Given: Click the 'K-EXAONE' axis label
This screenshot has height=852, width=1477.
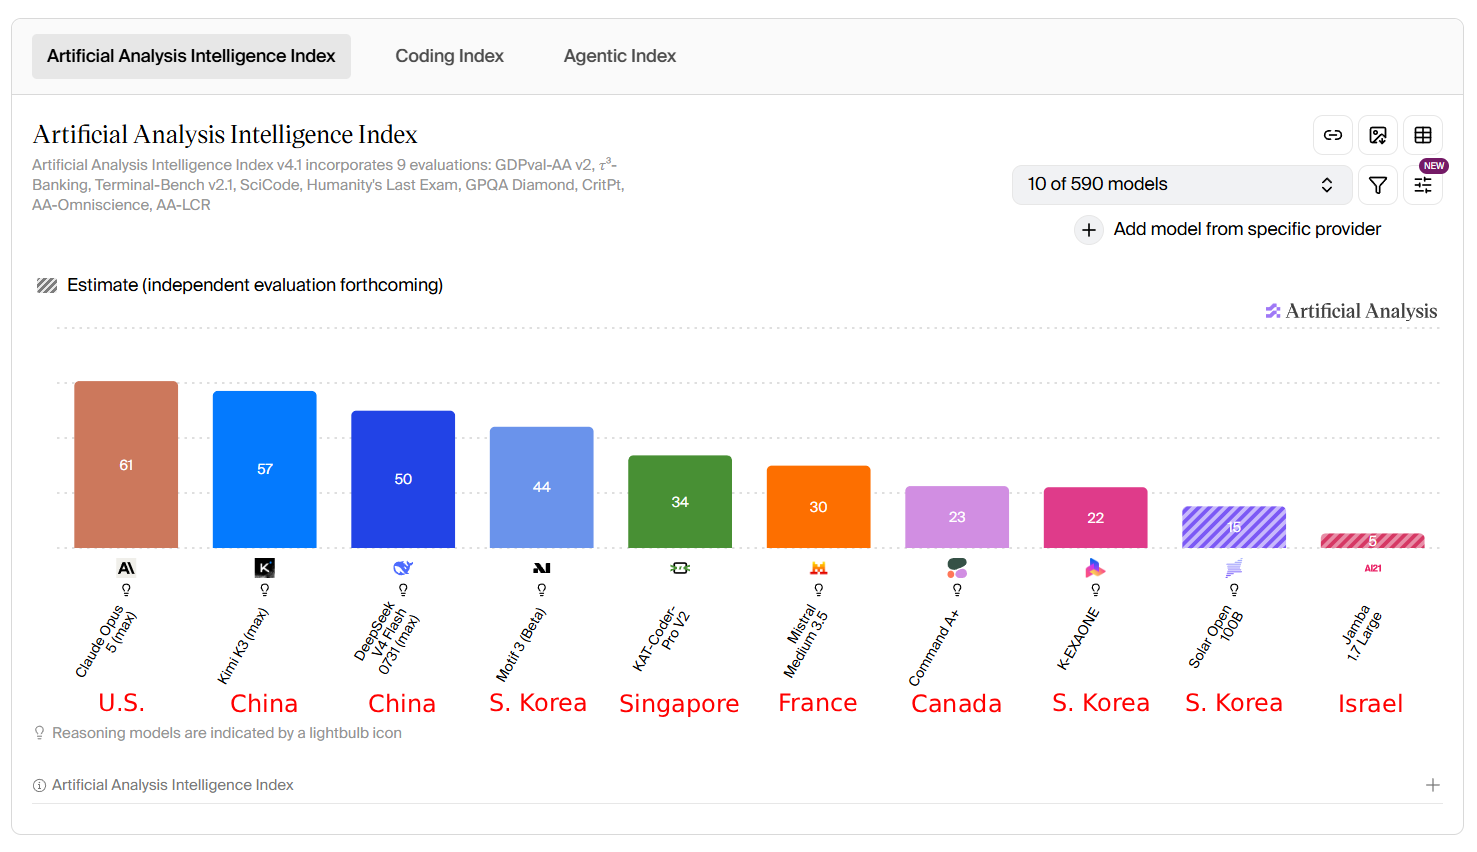Looking at the screenshot, I should pyautogui.click(x=1078, y=638).
